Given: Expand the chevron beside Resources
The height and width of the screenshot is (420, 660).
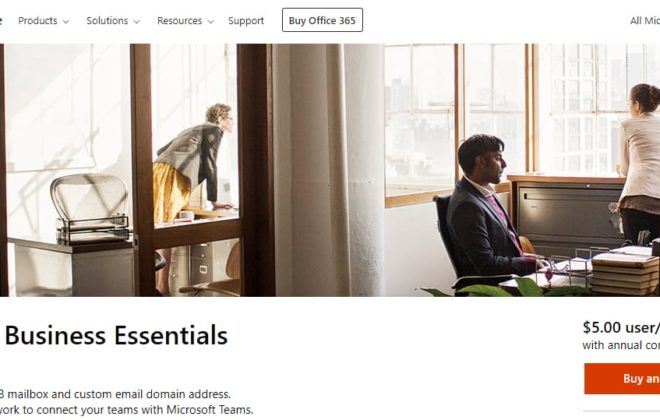Looking at the screenshot, I should click(x=210, y=21).
